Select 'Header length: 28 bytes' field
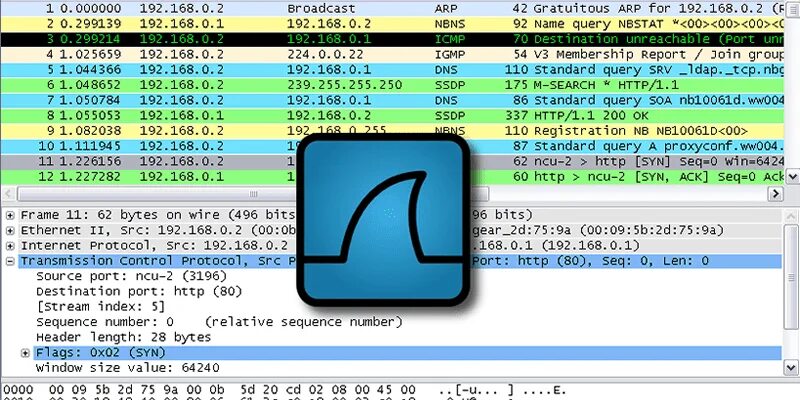Viewport: 800px width, 400px height. [x=123, y=338]
